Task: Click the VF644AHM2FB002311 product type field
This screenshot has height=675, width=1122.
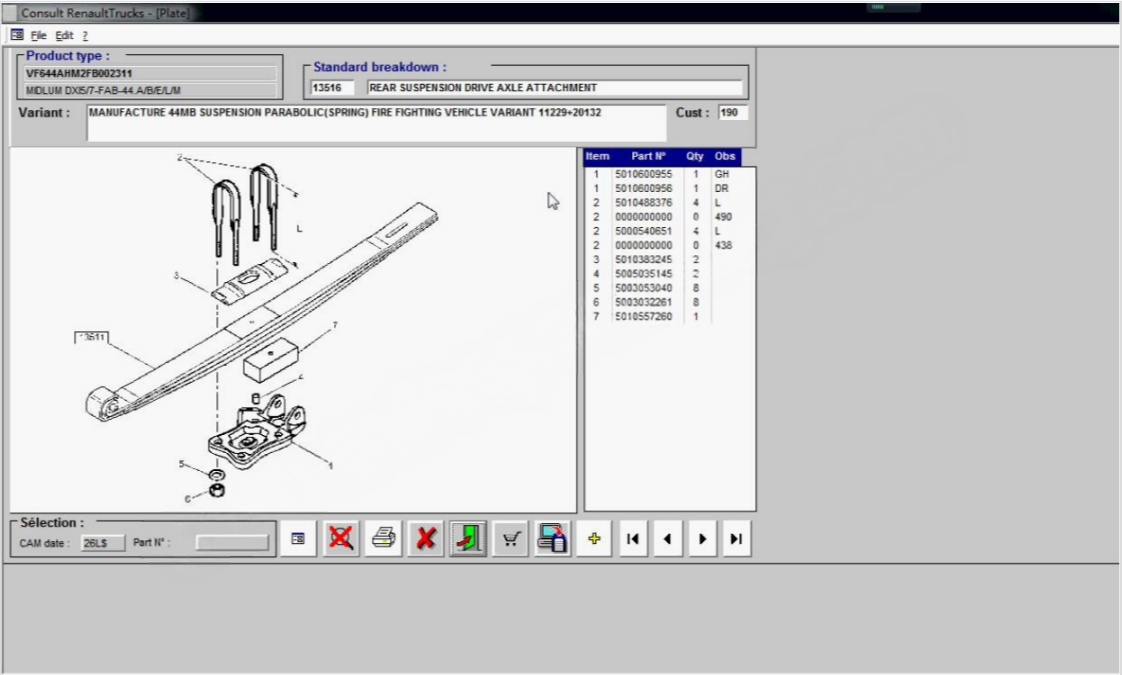Action: point(150,73)
